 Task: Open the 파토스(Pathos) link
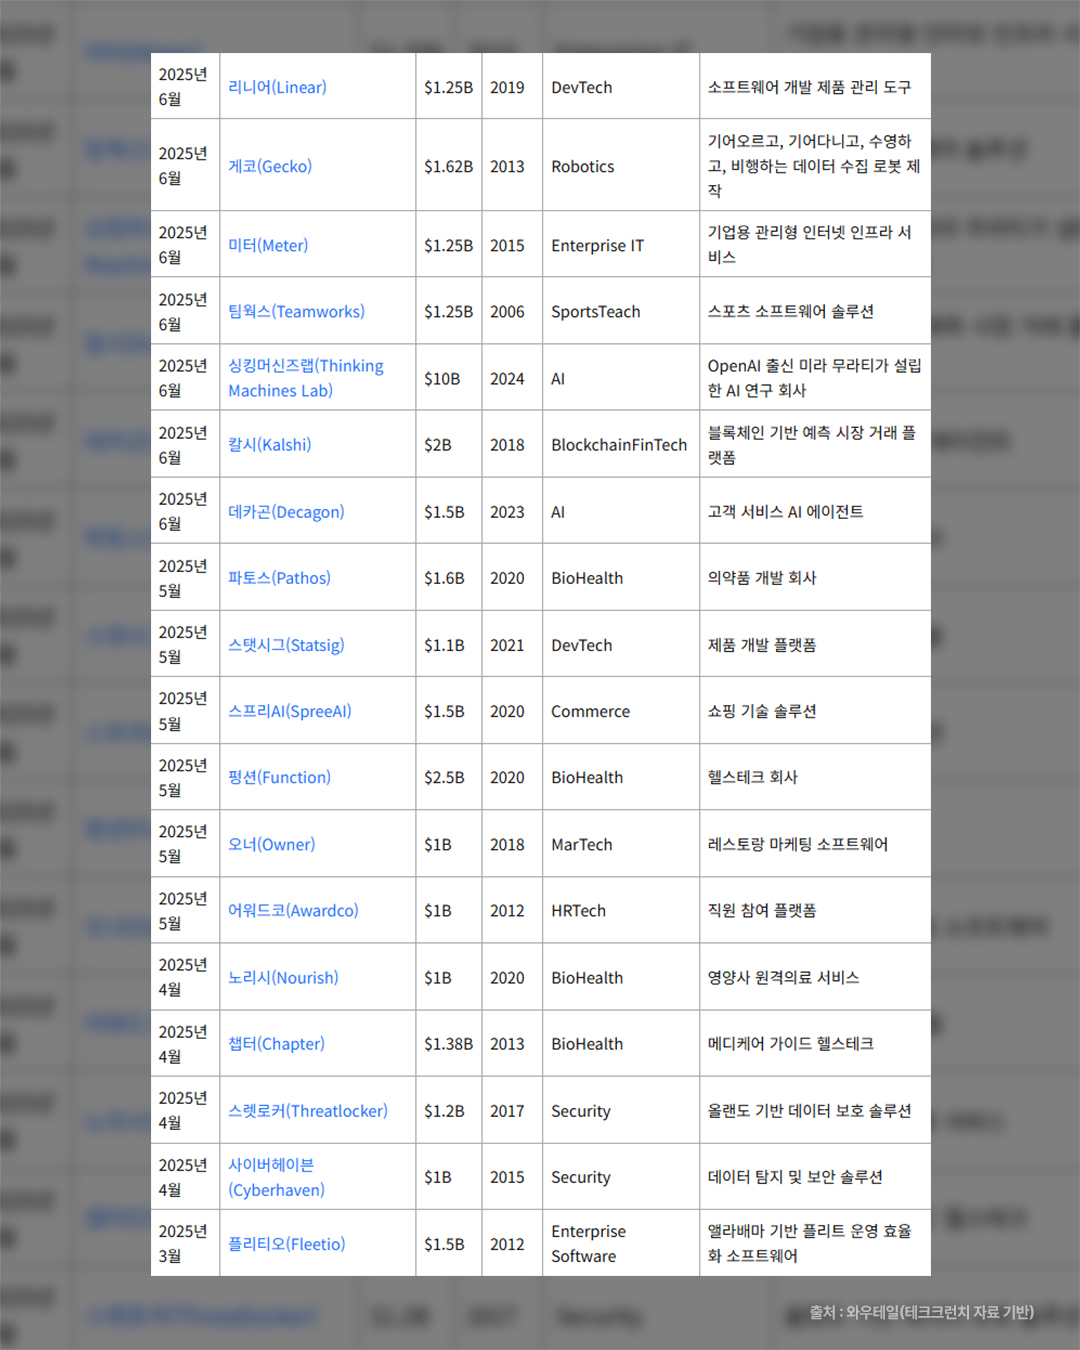click(x=279, y=577)
